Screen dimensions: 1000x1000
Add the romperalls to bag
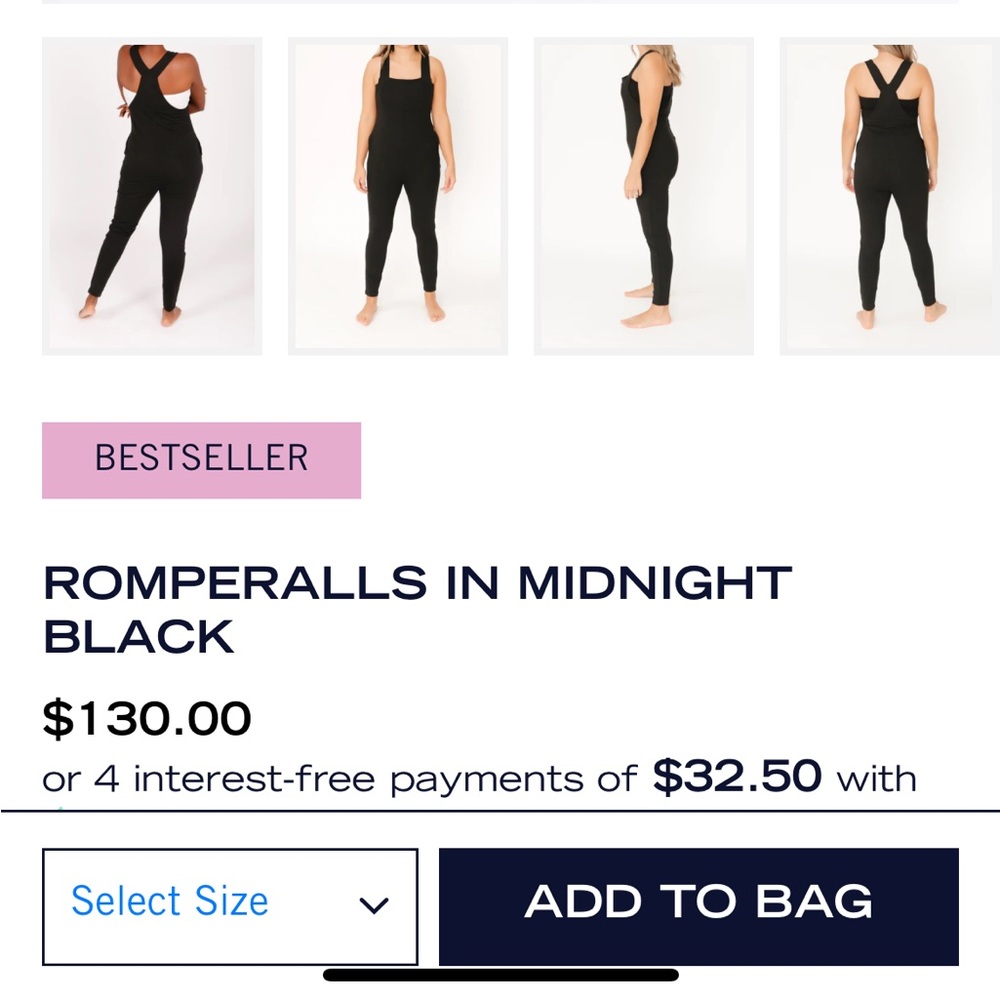[699, 906]
